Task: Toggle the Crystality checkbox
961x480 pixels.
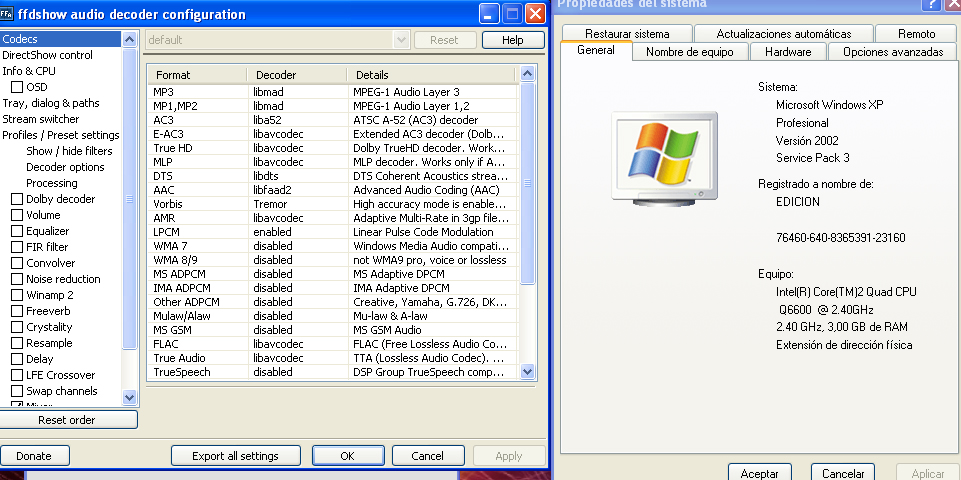Action: click(17, 327)
